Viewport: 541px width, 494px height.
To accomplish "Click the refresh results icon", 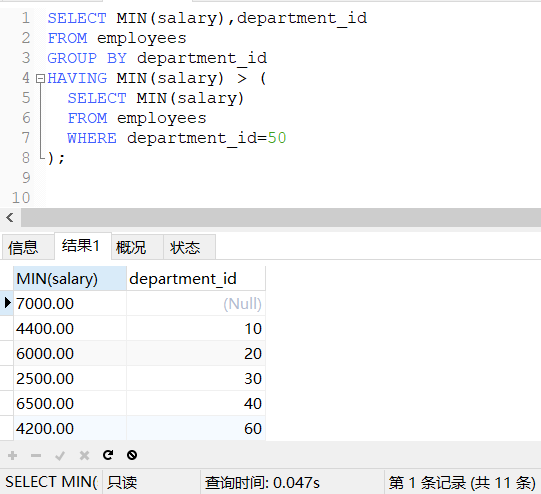I will click(108, 455).
